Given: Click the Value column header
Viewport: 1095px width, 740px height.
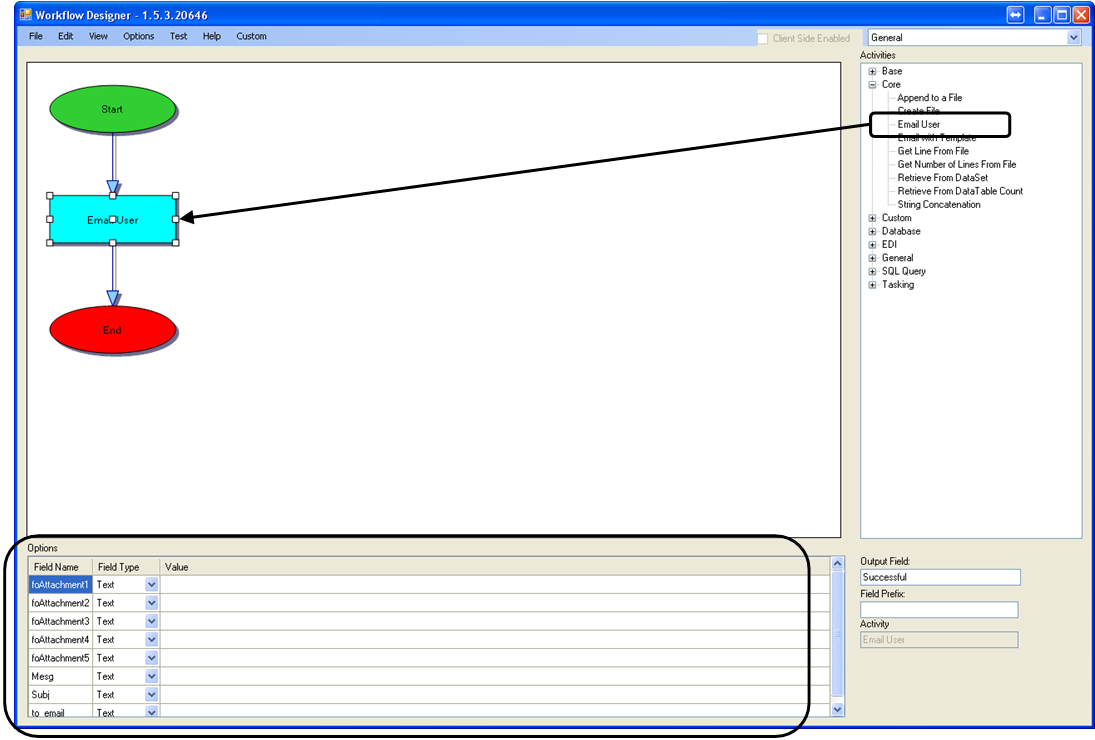Looking at the screenshot, I should (495, 567).
